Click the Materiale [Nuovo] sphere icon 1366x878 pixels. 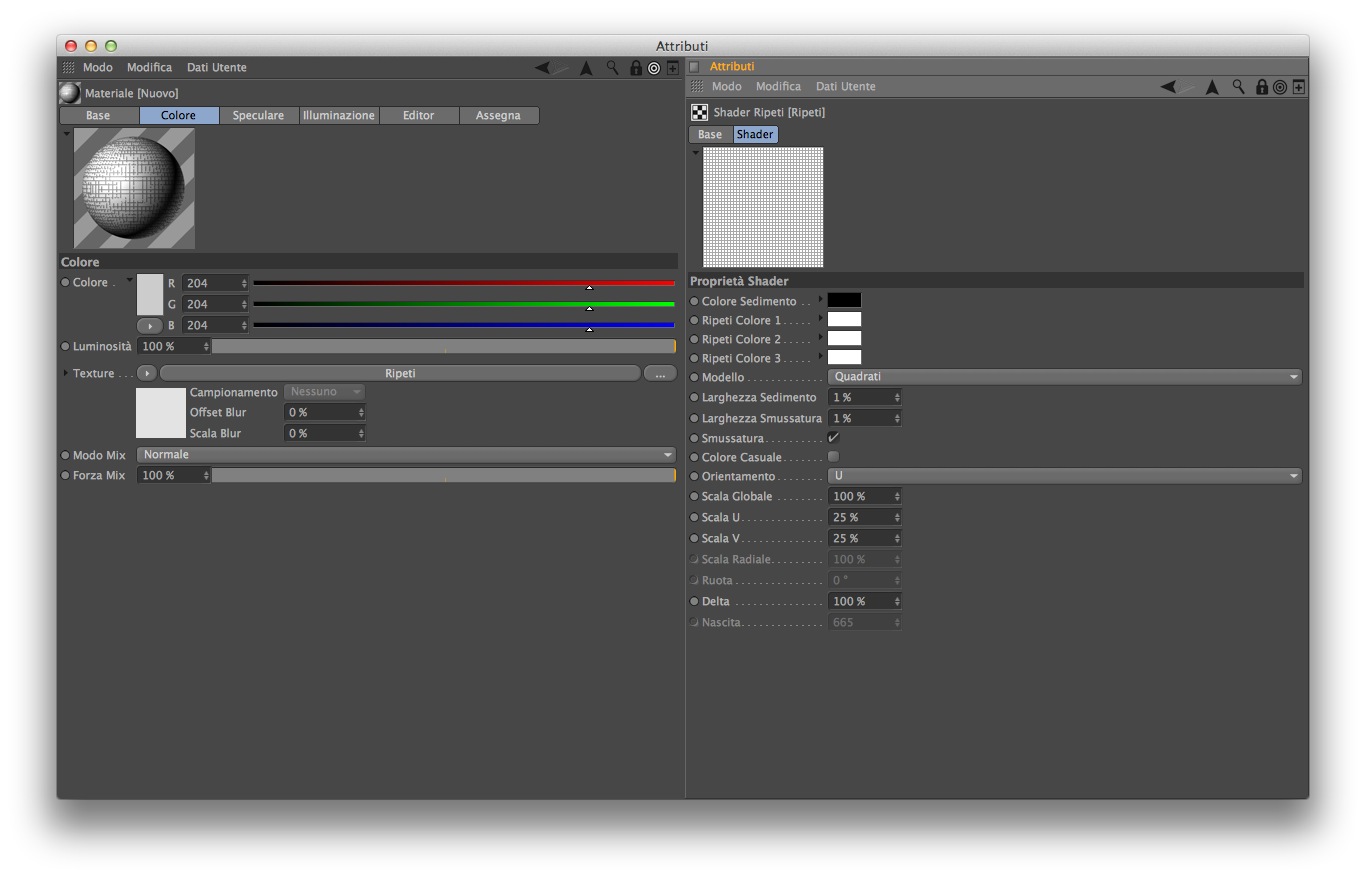(70, 93)
